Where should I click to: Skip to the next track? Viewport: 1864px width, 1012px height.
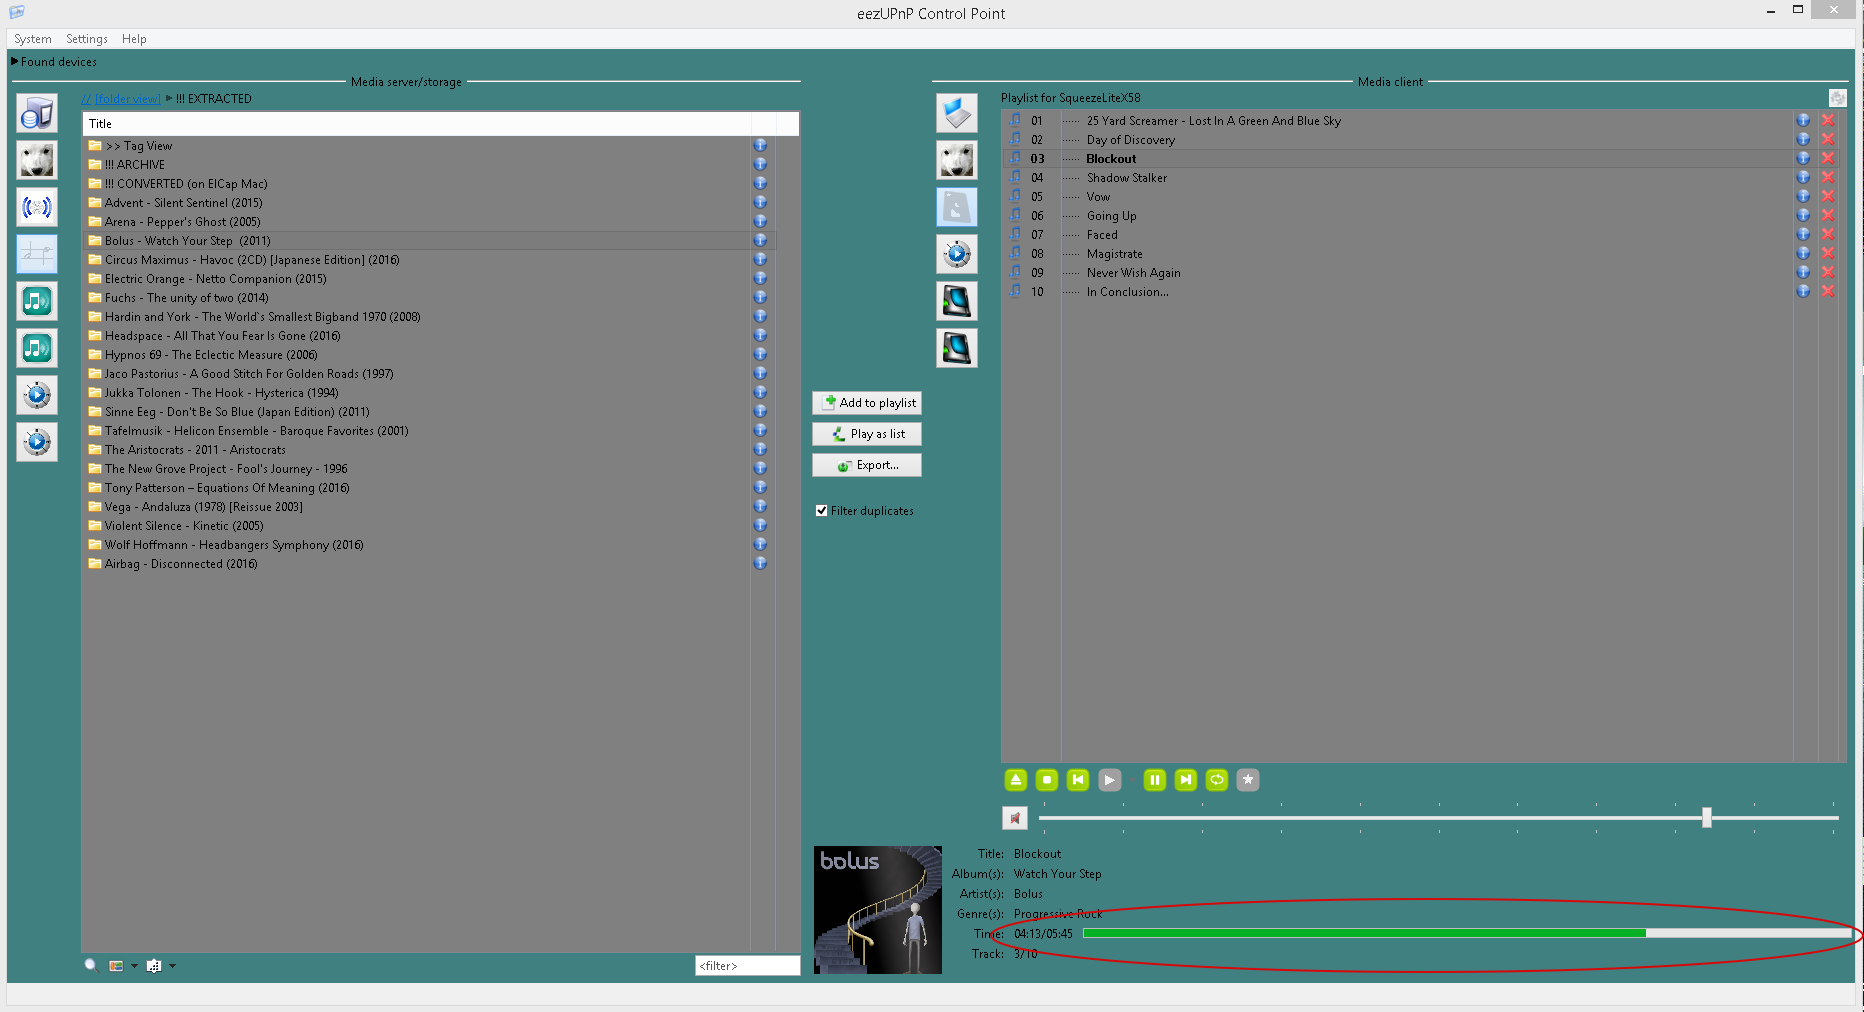point(1186,780)
